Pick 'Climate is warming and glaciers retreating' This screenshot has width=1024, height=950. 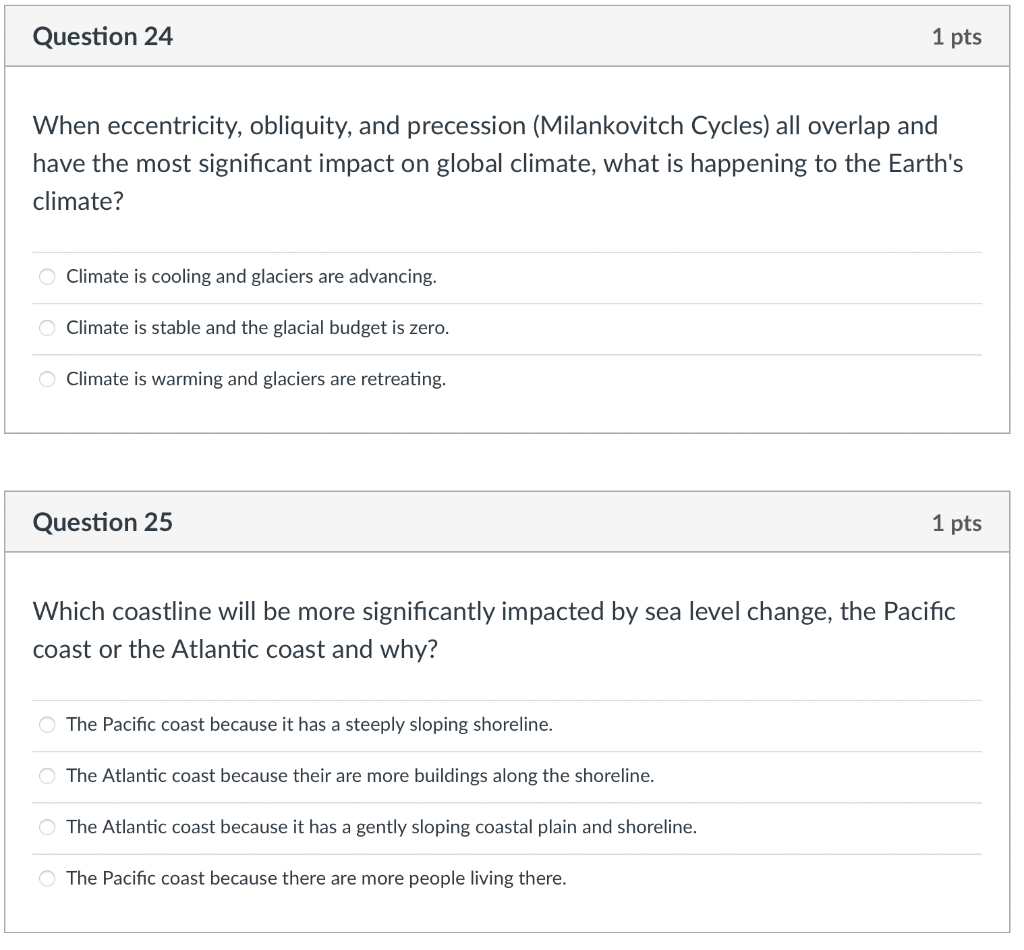pyautogui.click(x=46, y=379)
